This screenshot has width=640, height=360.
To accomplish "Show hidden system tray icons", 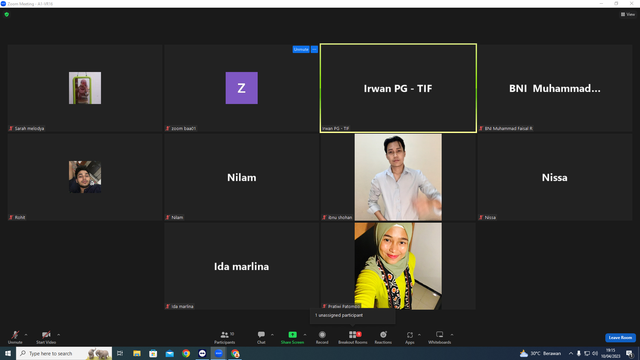I will (x=571, y=353).
